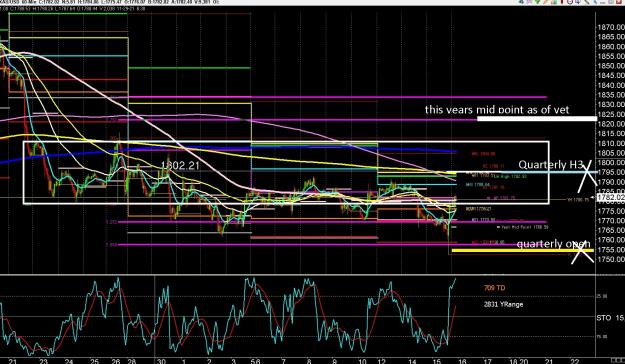The height and width of the screenshot is (364, 625).
Task: Click the 1750.00 price axis label
Action: pos(611,259)
